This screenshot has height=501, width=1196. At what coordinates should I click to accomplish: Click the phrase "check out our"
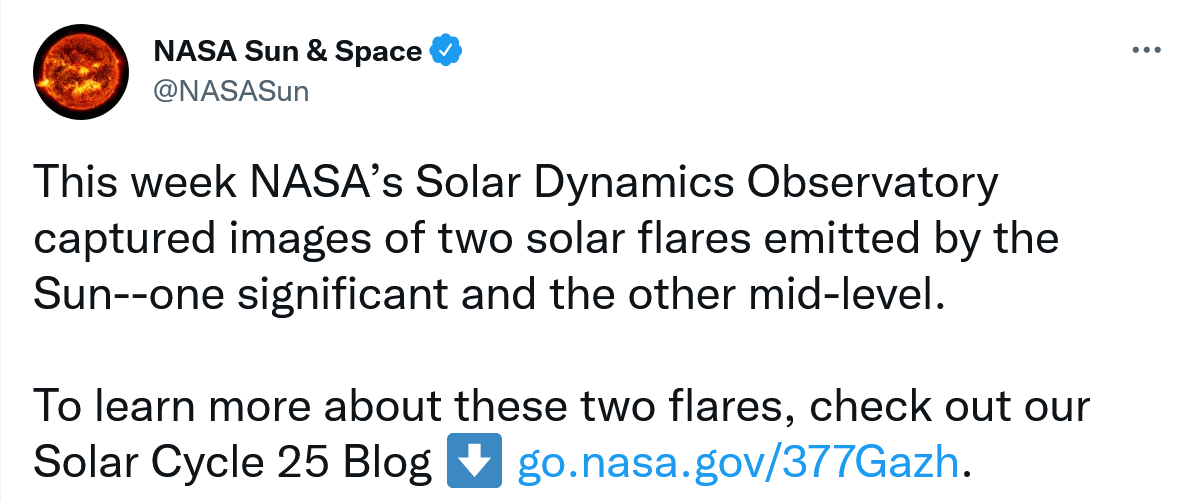coord(948,406)
